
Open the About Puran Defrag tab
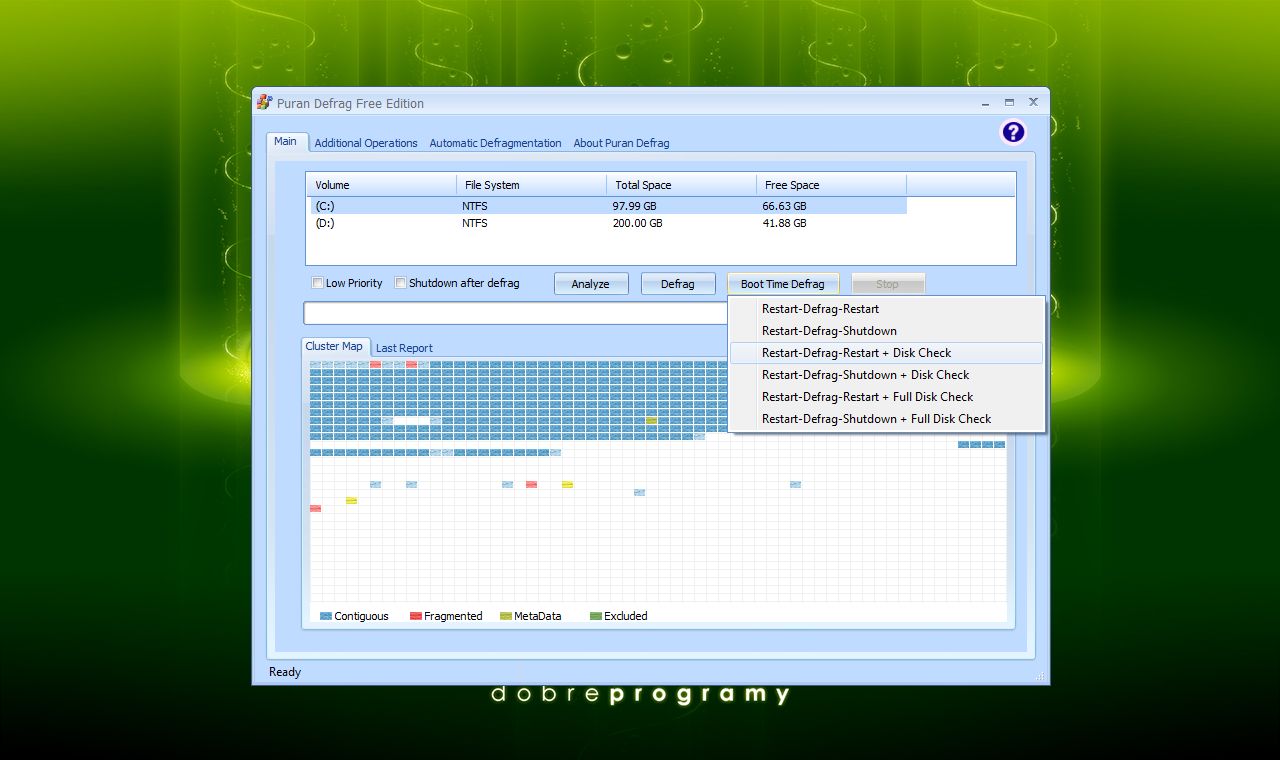[x=621, y=143]
